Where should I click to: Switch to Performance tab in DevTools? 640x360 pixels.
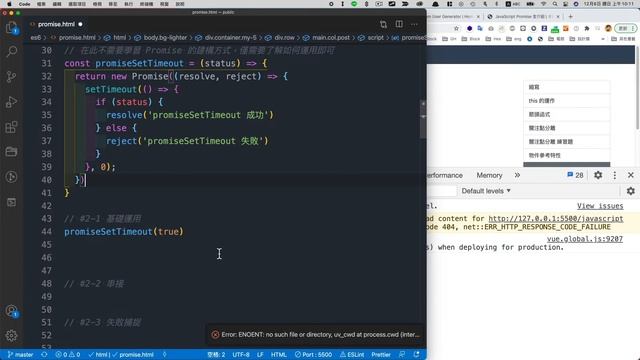pyautogui.click(x=445, y=175)
